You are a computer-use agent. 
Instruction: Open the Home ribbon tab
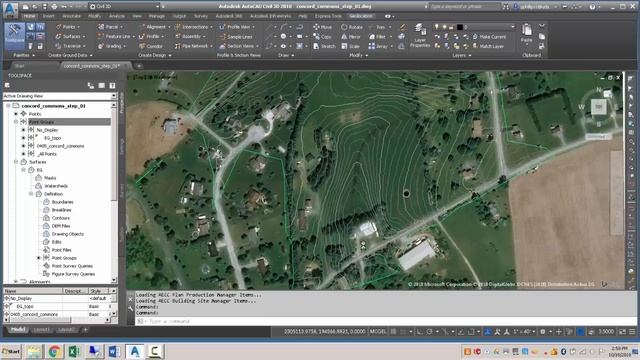click(29, 16)
